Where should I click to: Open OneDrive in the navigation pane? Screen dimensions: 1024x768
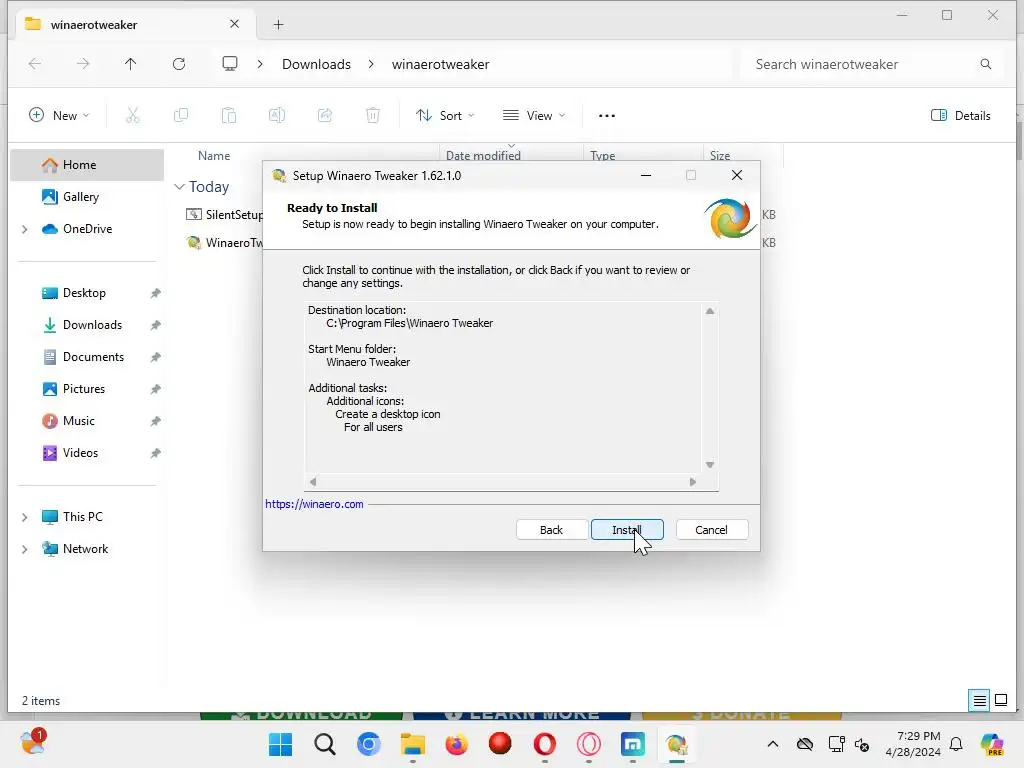click(x=88, y=229)
